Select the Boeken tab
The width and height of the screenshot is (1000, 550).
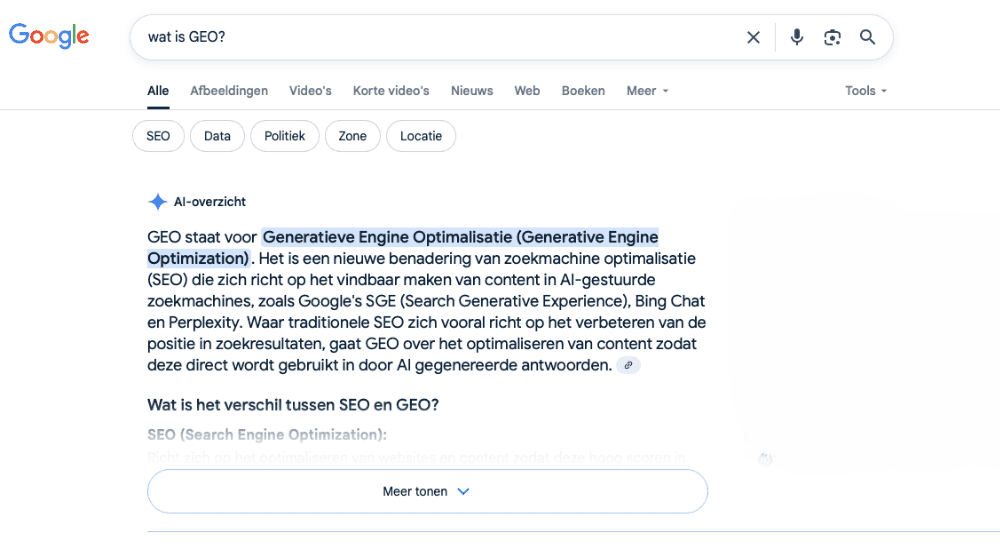[x=583, y=91]
